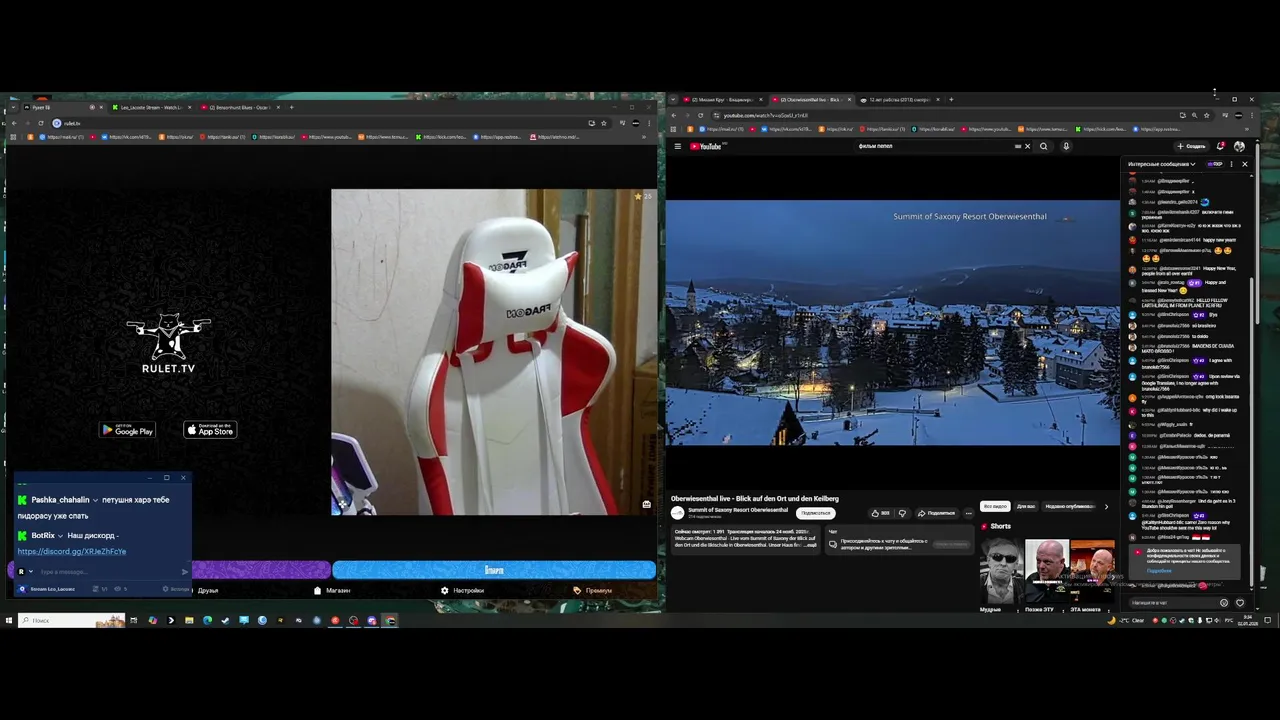The width and height of the screenshot is (1280, 720).
Task: Send message arrow in Kick chat popup
Action: [184, 572]
